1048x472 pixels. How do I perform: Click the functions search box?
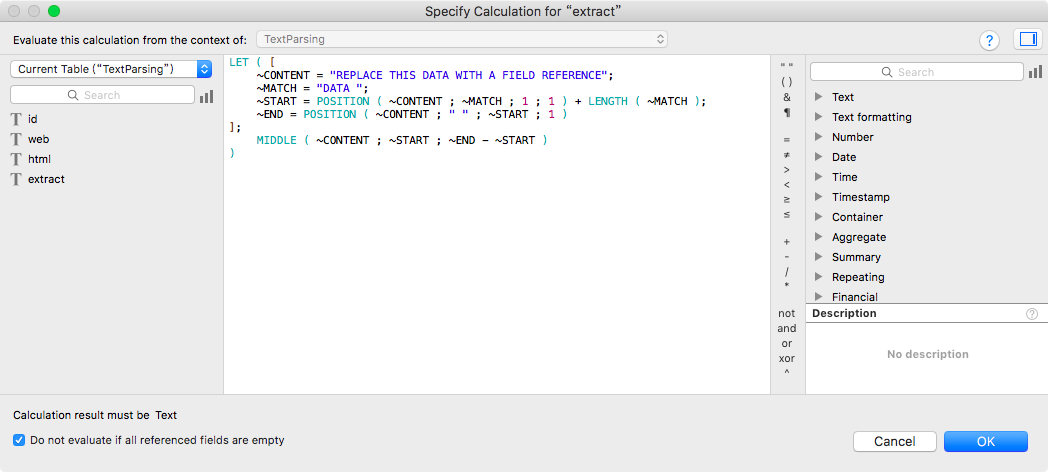[x=916, y=72]
